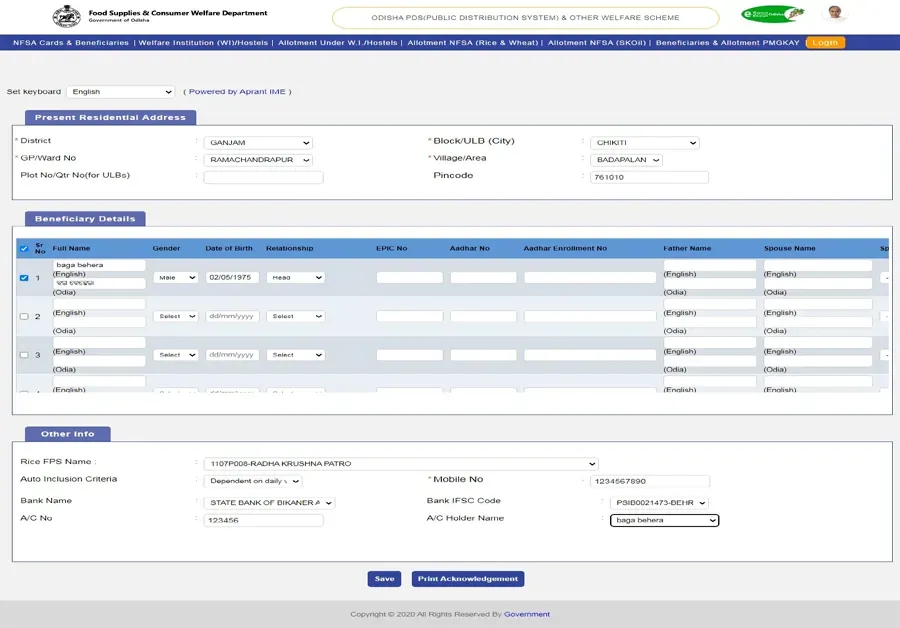
Task: Click row 1 Spouse Name English field
Action: coord(817,265)
